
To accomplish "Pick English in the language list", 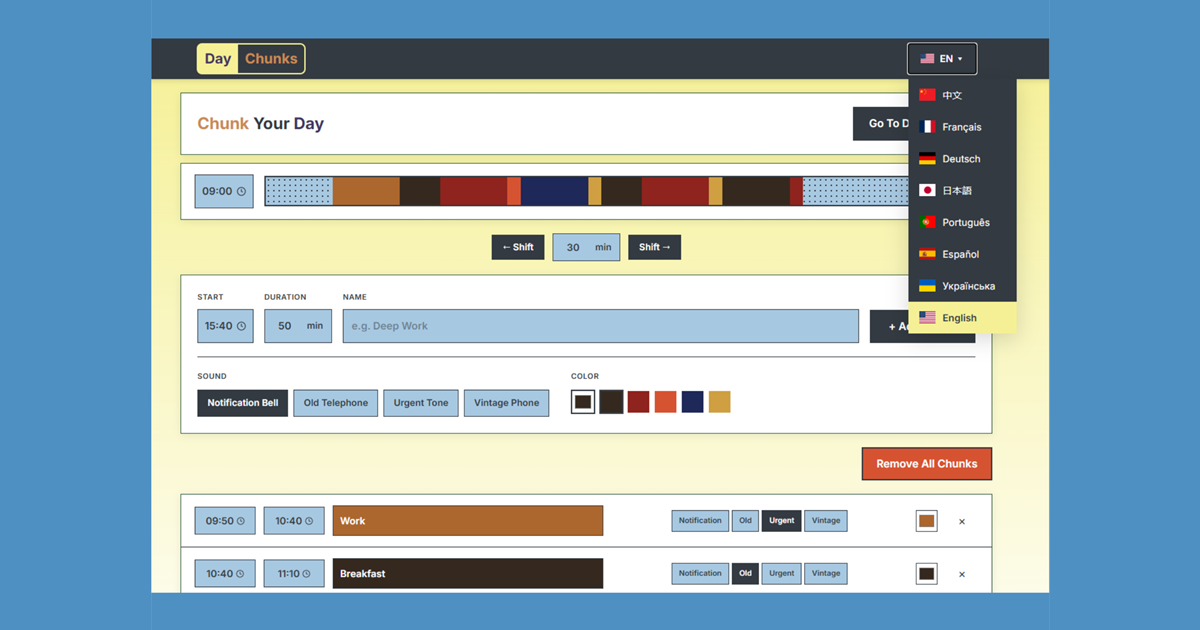I will (962, 318).
